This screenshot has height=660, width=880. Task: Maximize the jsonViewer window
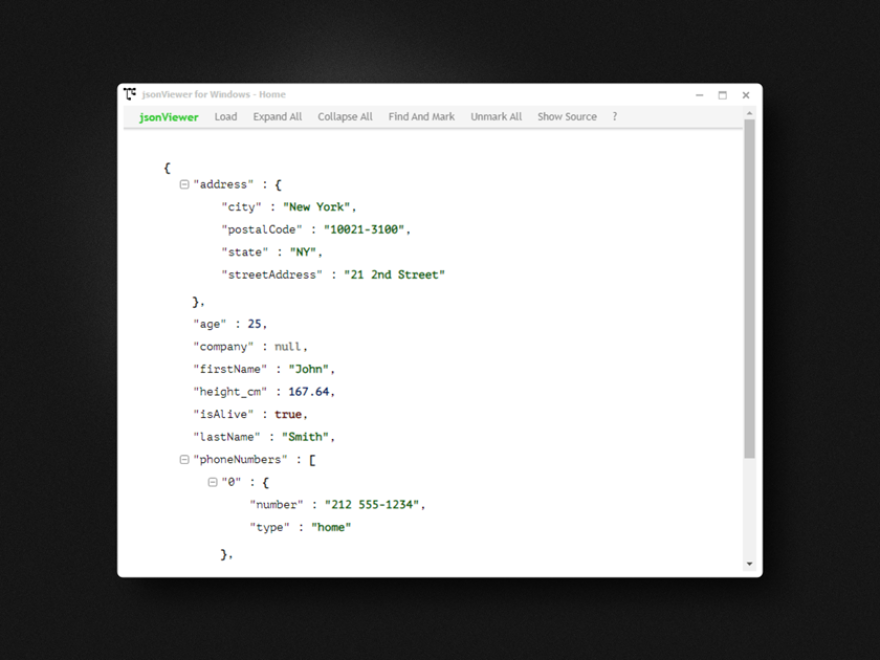[x=722, y=95]
